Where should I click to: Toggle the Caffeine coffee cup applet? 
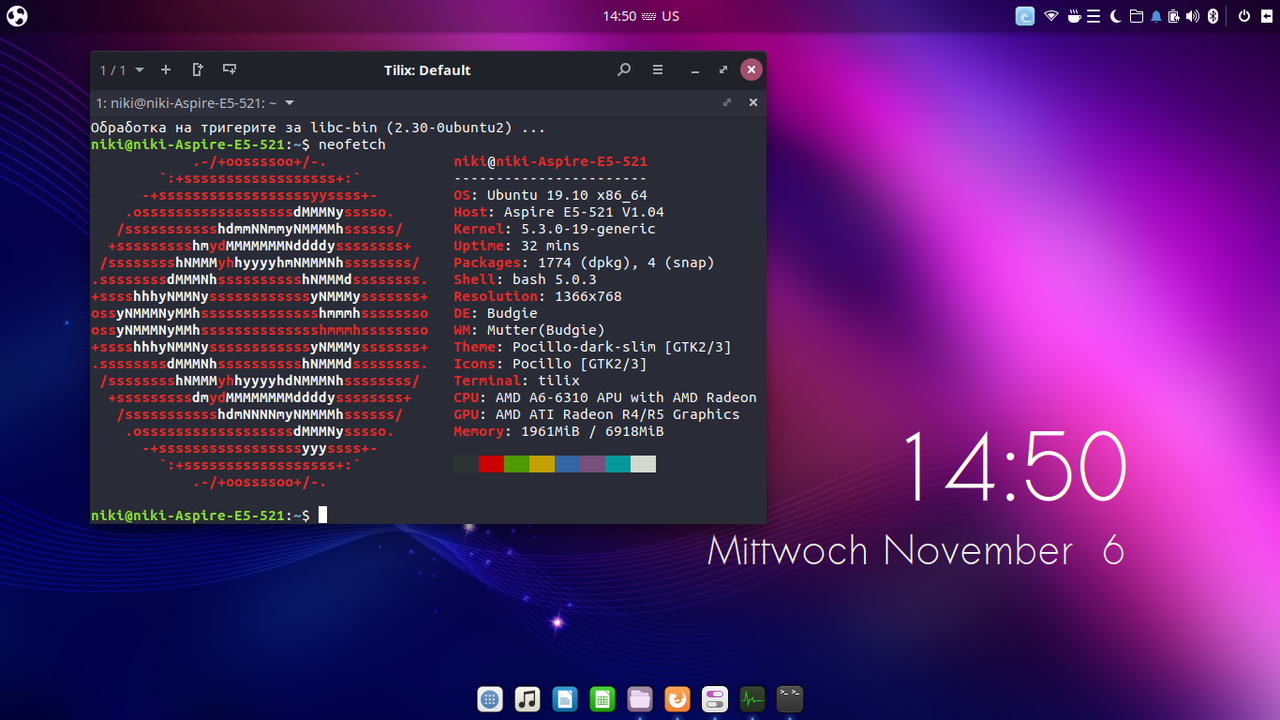(x=1074, y=16)
